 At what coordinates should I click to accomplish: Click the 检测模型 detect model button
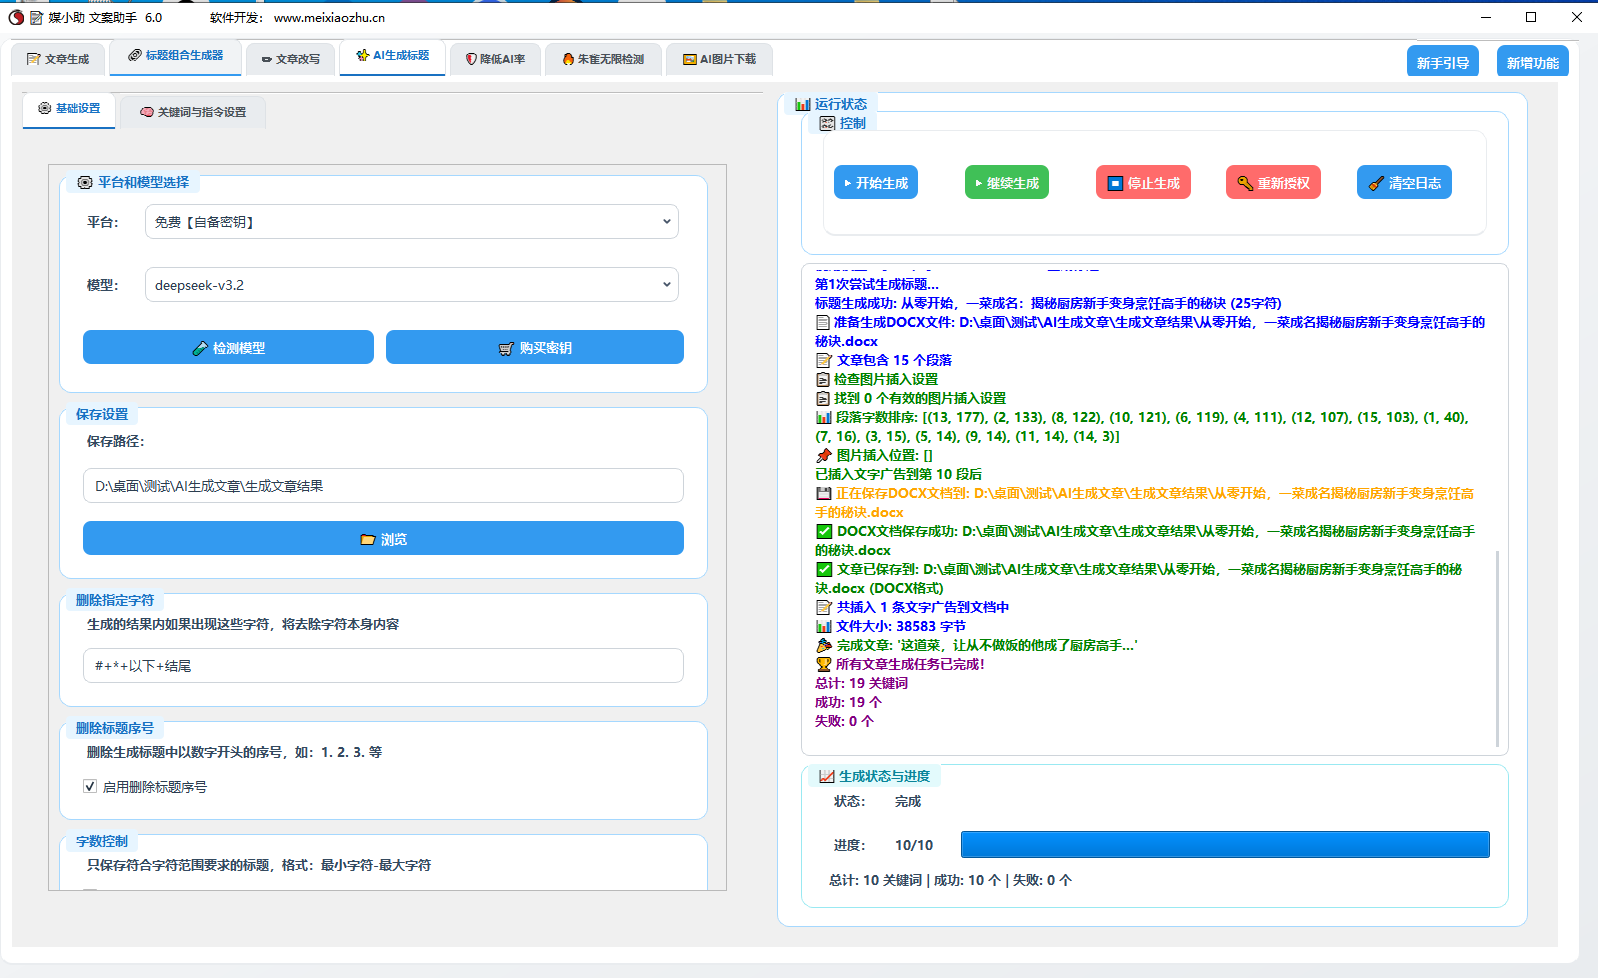[228, 348]
